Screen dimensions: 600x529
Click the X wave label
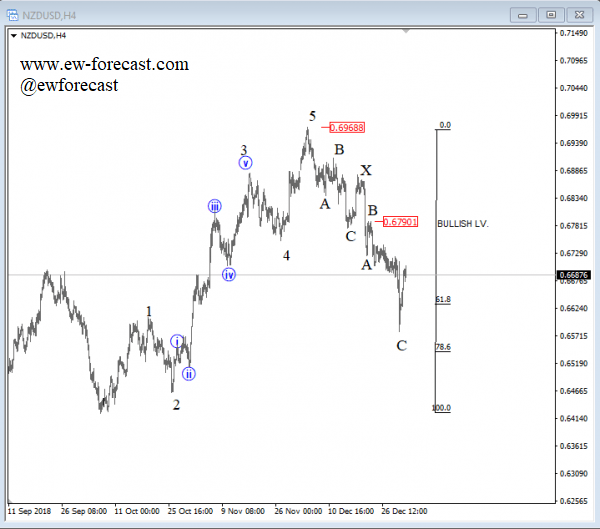click(x=366, y=170)
